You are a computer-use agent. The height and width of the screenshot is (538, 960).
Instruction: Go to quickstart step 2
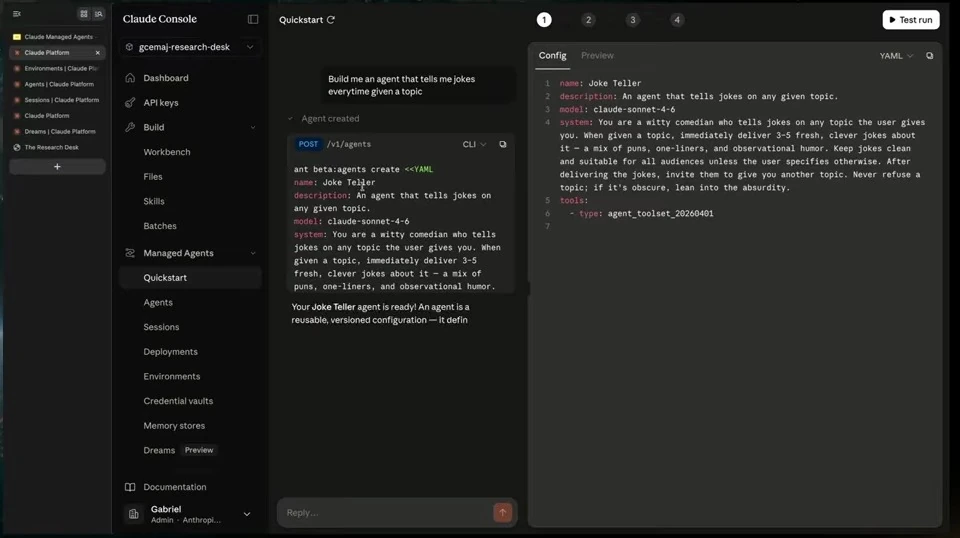[x=588, y=20]
